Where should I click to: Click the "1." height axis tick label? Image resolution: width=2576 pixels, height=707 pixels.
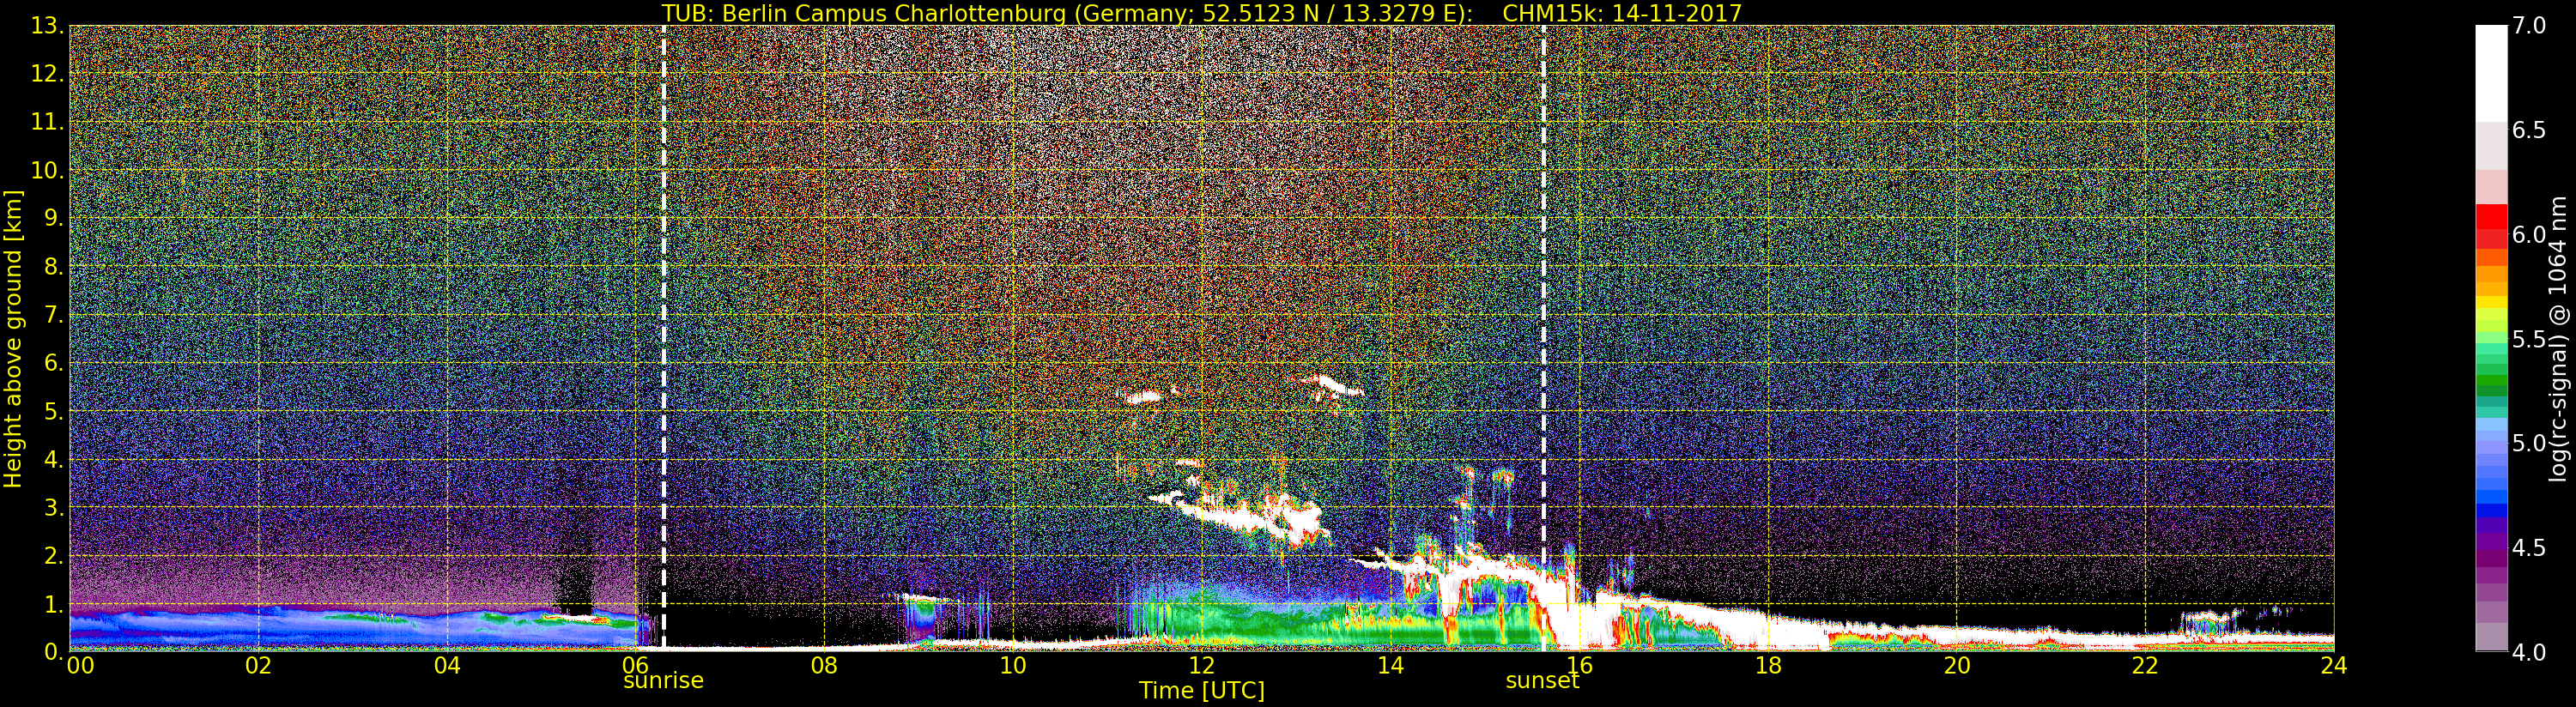tap(53, 603)
